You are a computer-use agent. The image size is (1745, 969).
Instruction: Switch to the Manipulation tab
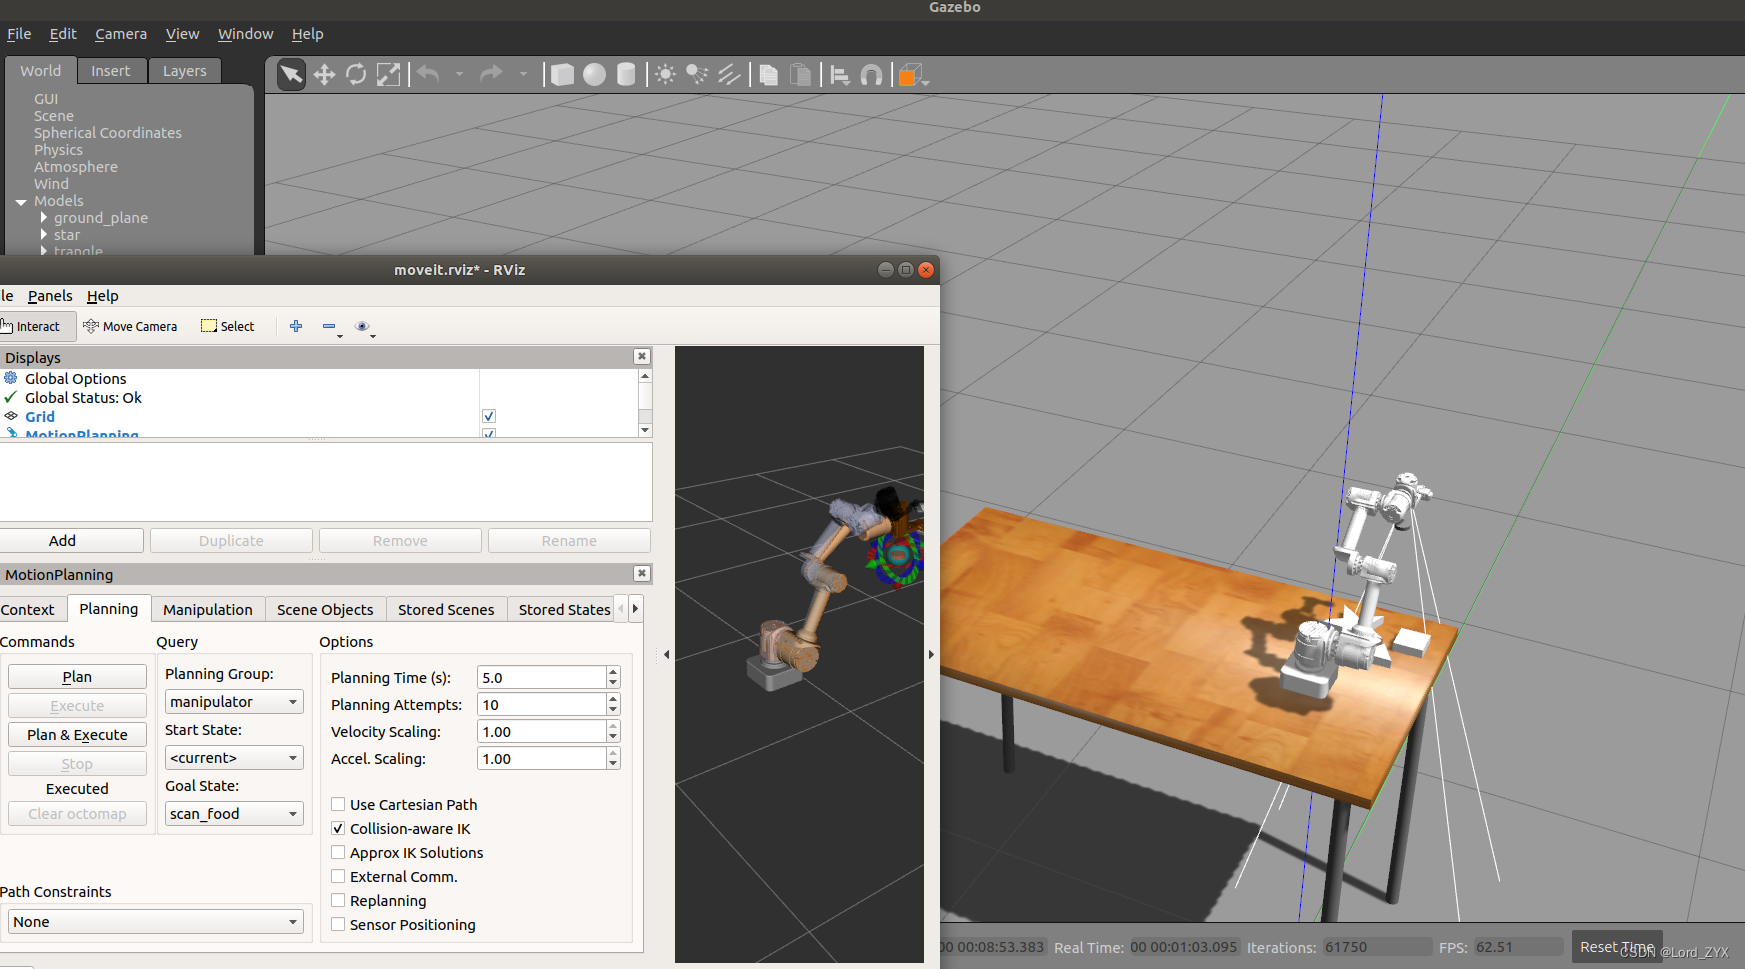(x=208, y=610)
